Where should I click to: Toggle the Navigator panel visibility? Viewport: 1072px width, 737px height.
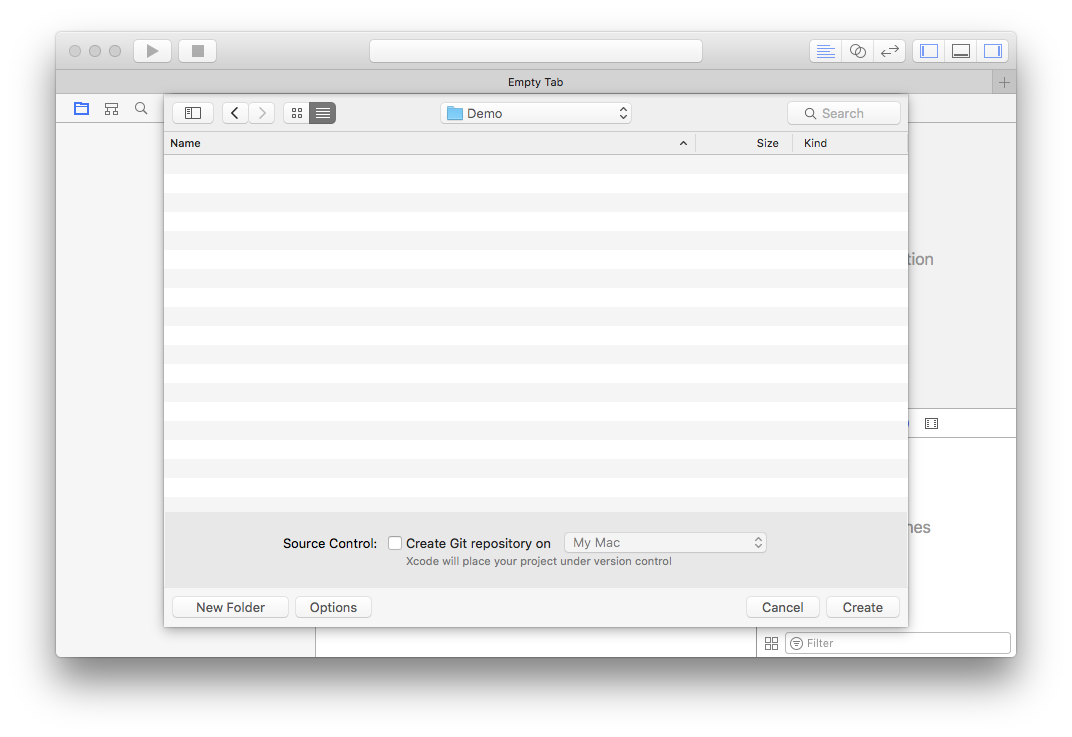click(x=929, y=51)
